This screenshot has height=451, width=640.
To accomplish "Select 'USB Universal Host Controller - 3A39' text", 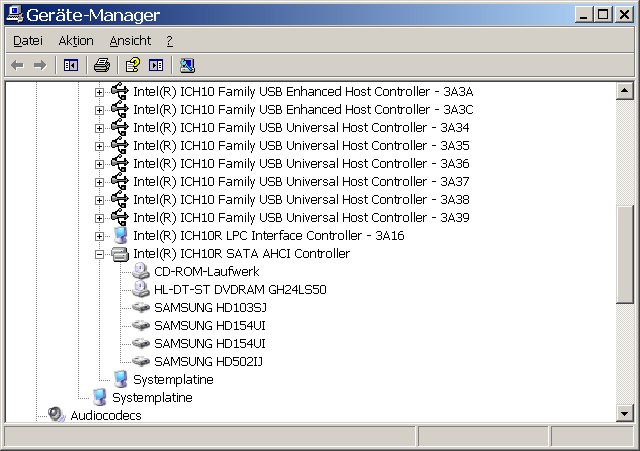I will (x=301, y=217).
